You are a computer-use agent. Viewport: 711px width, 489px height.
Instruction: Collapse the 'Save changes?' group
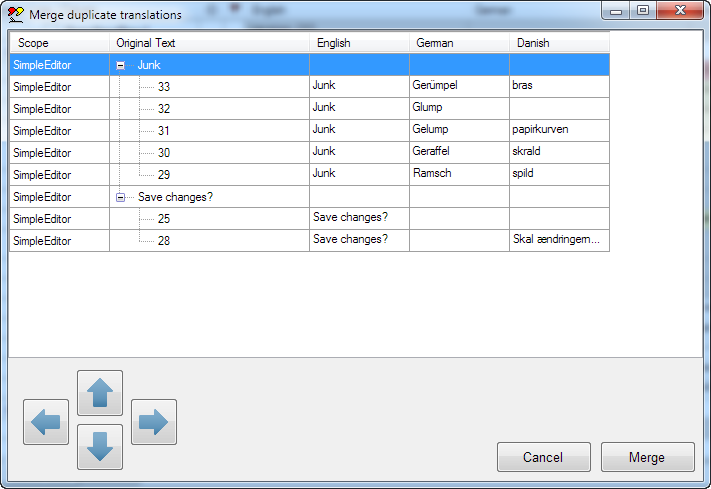point(121,198)
